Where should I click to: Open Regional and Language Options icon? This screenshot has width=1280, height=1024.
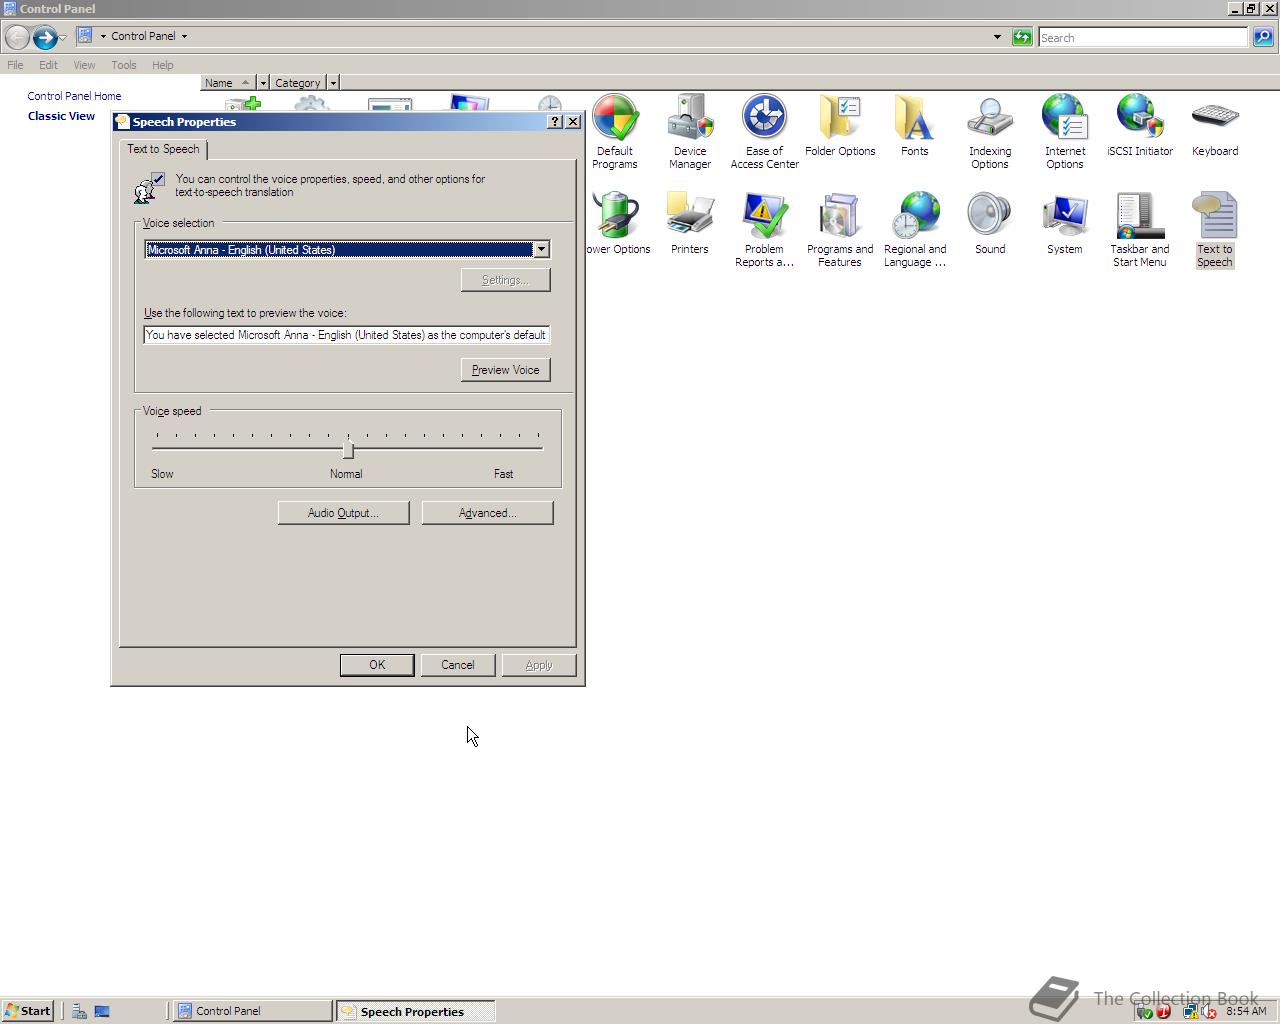915,229
